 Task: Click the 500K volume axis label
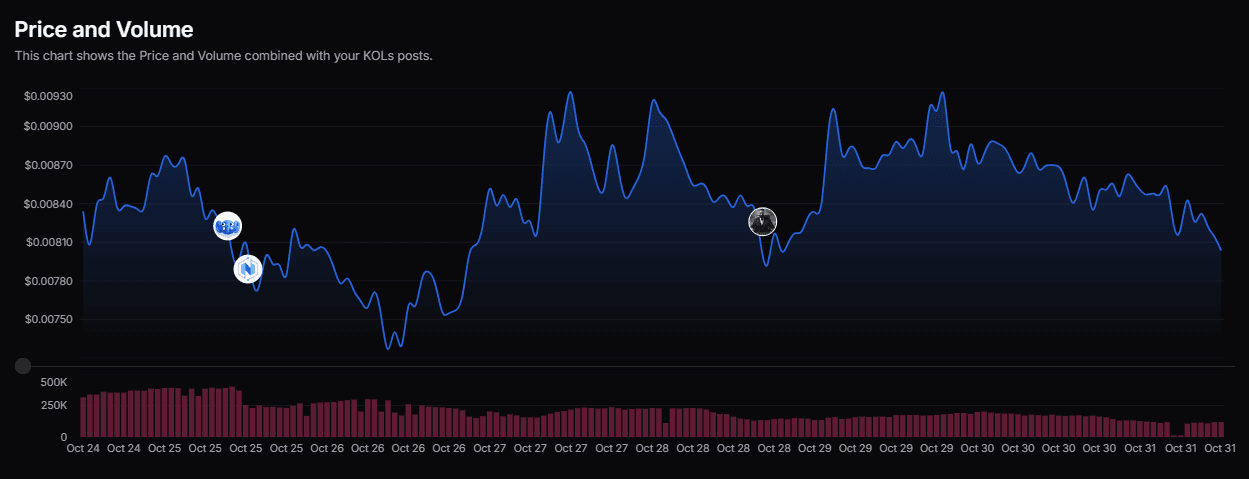[x=54, y=382]
